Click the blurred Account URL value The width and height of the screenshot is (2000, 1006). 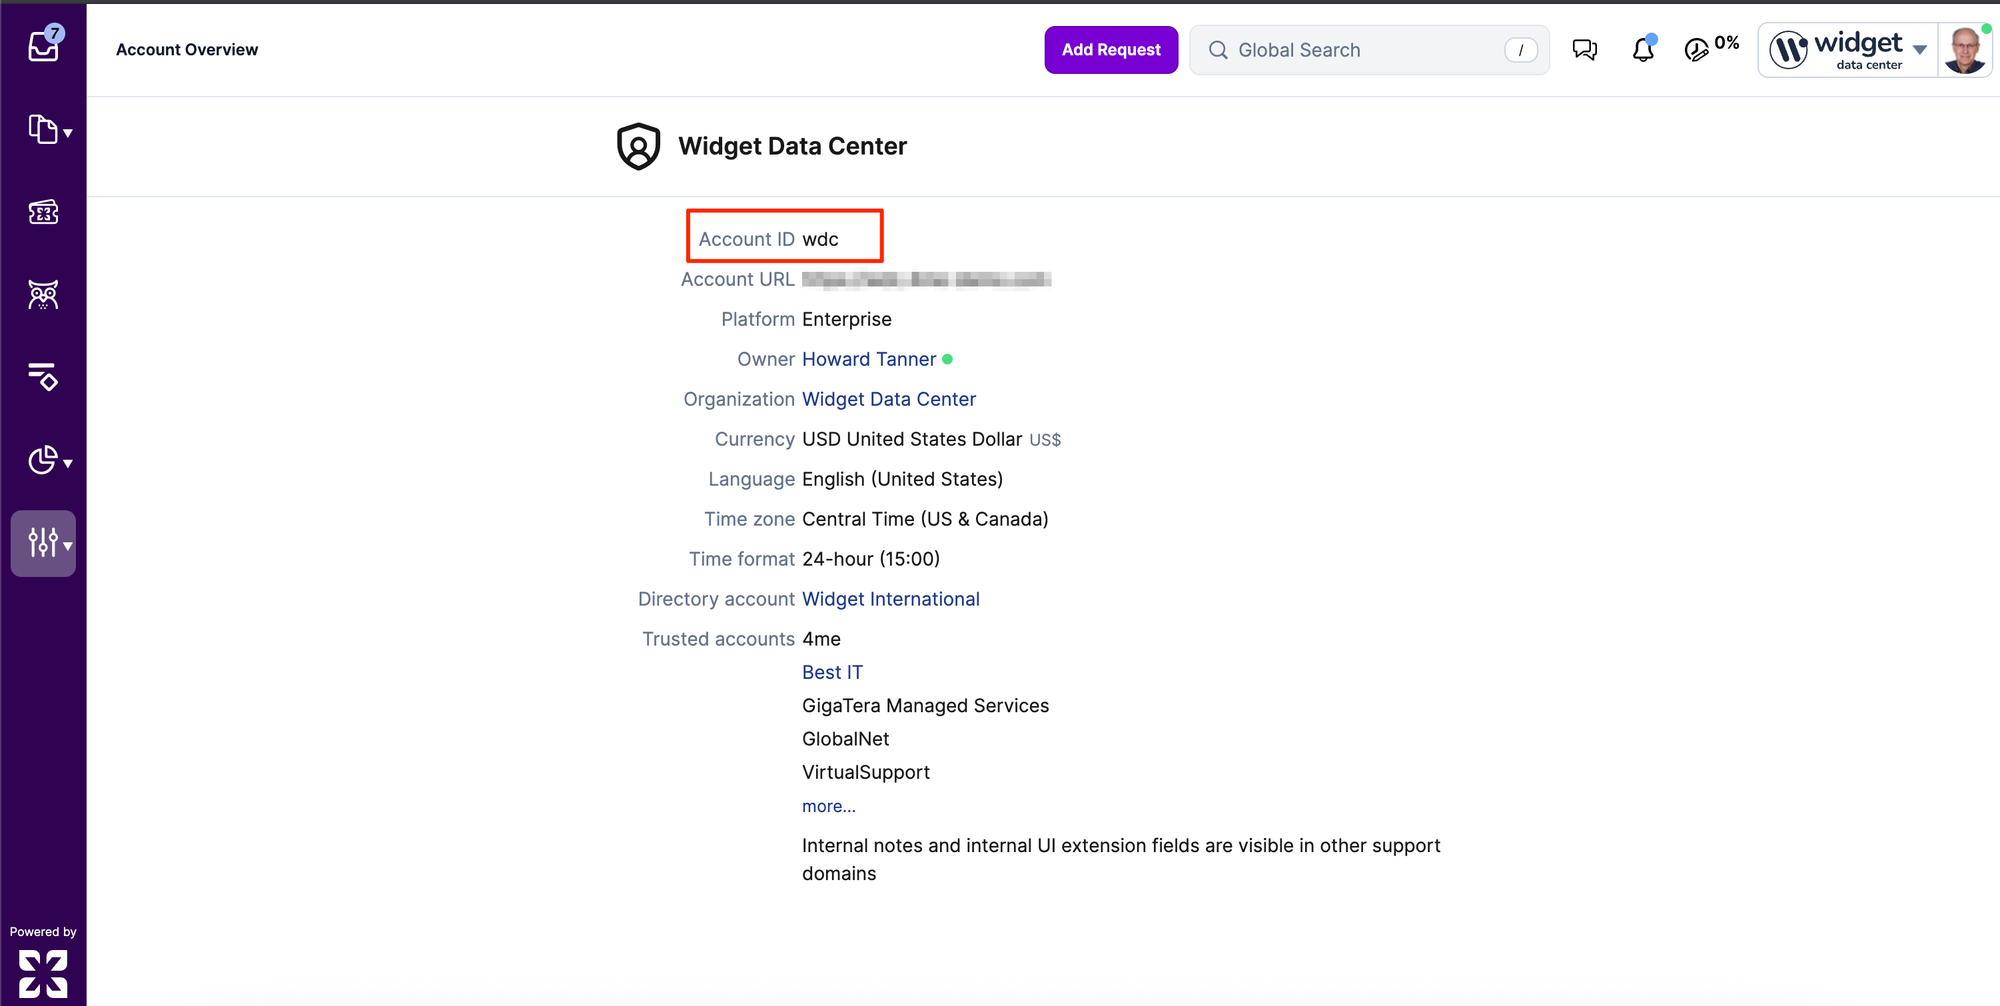pos(926,279)
